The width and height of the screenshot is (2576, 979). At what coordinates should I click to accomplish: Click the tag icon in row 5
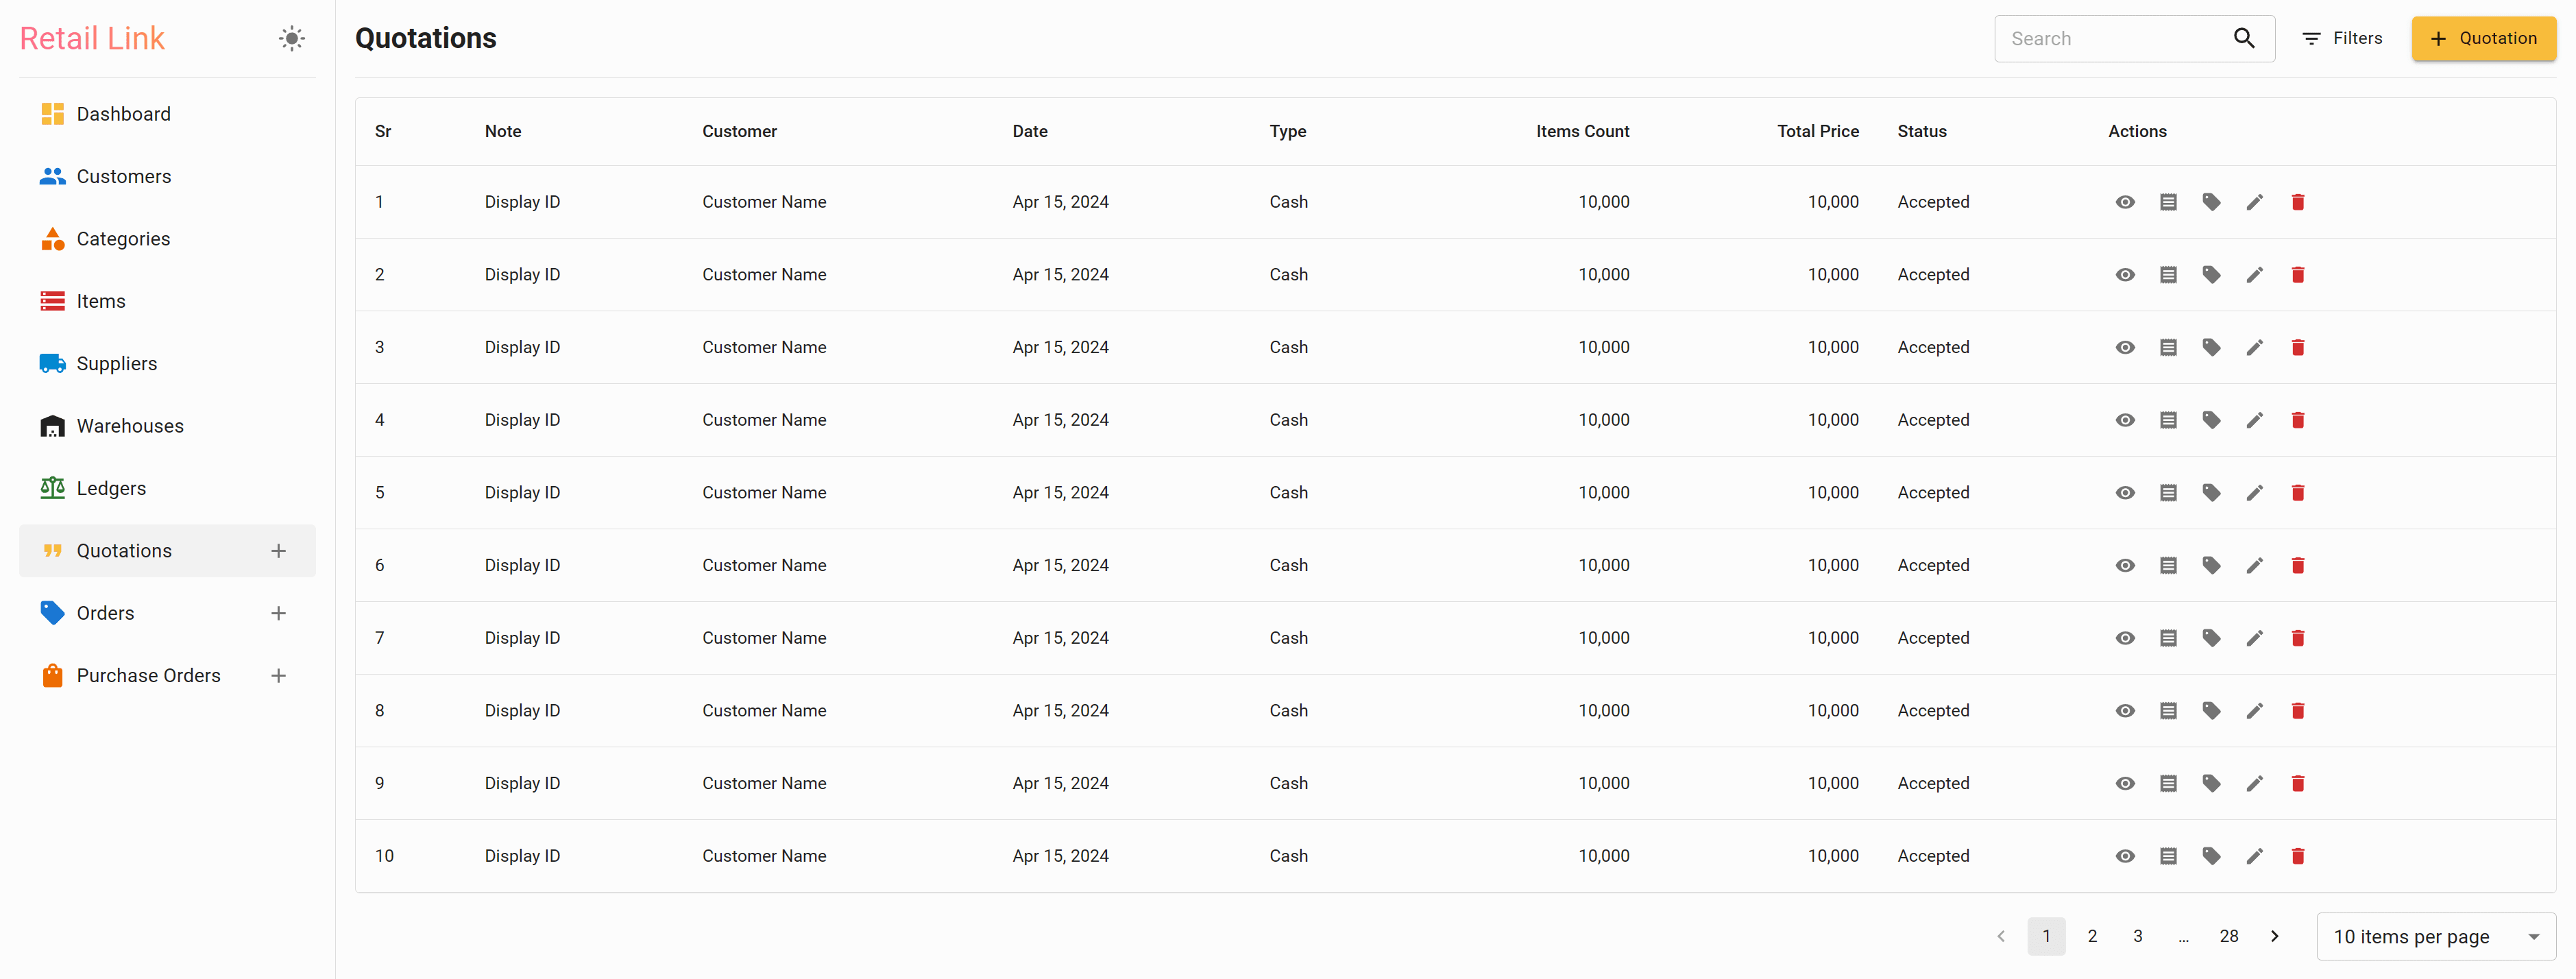pyautogui.click(x=2211, y=492)
